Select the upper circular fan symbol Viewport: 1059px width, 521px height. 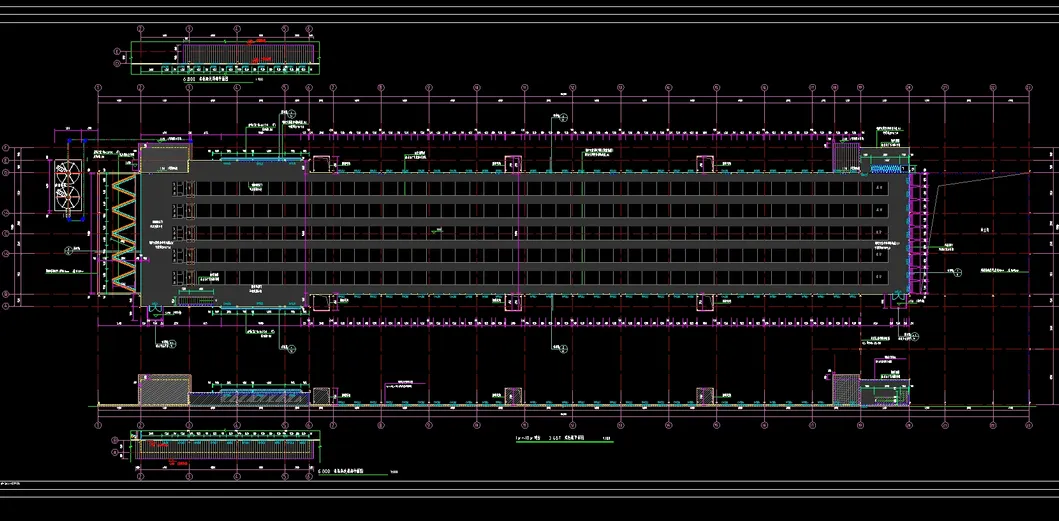click(x=68, y=174)
